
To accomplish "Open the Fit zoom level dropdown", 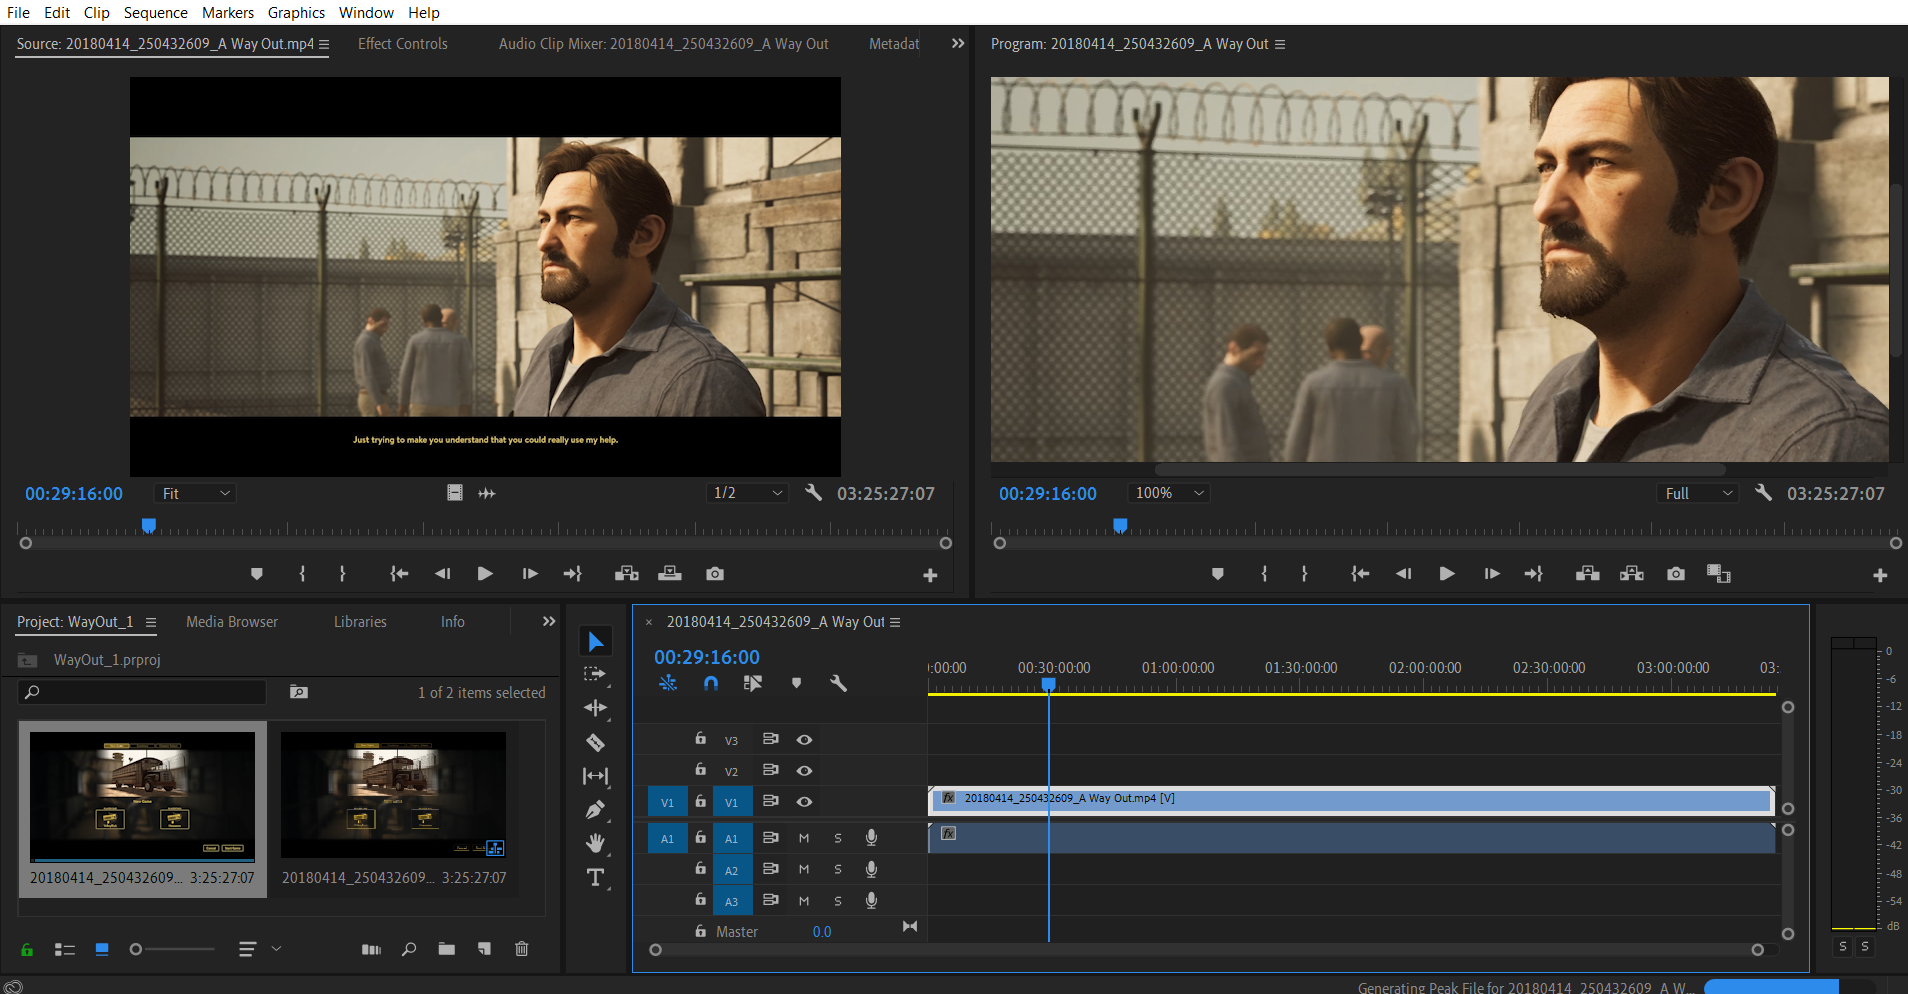I will (195, 493).
